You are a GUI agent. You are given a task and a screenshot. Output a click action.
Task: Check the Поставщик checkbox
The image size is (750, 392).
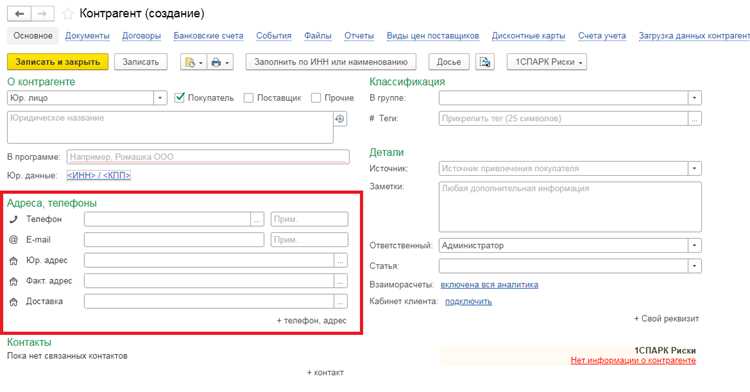[x=248, y=98]
